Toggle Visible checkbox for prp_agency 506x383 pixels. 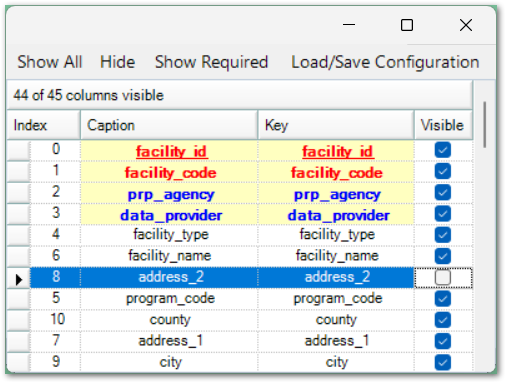[443, 192]
